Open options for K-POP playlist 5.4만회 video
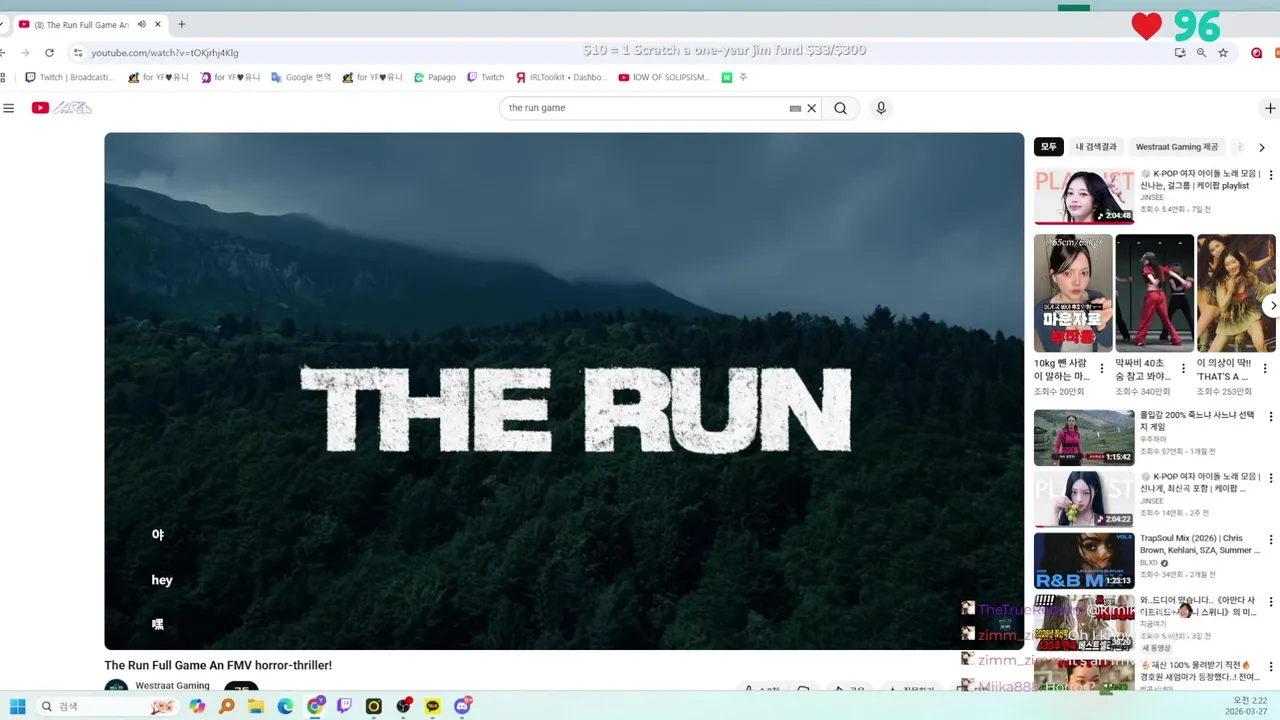Viewport: 1280px width, 720px height. point(1271,175)
